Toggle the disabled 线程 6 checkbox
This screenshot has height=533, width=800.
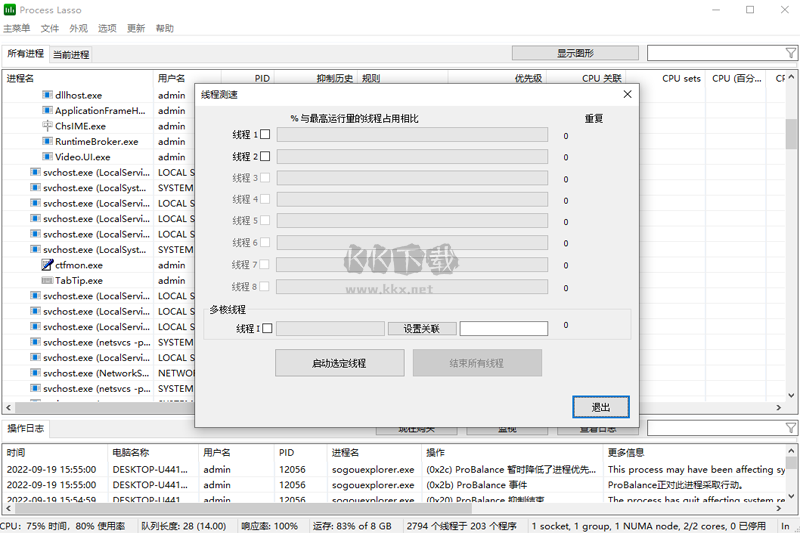(265, 242)
